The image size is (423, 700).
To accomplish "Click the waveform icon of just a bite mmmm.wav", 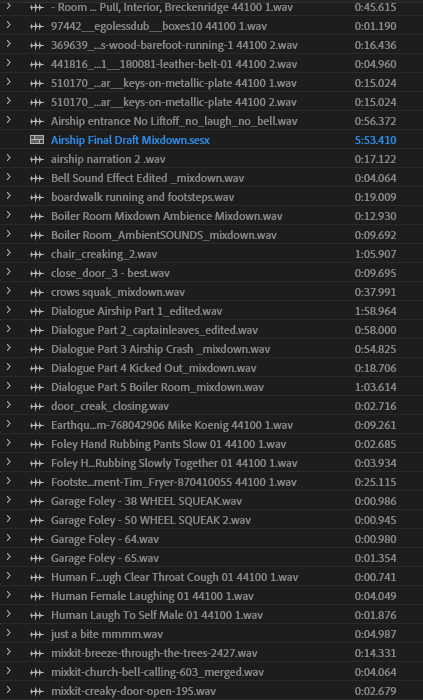I will [x=37, y=634].
